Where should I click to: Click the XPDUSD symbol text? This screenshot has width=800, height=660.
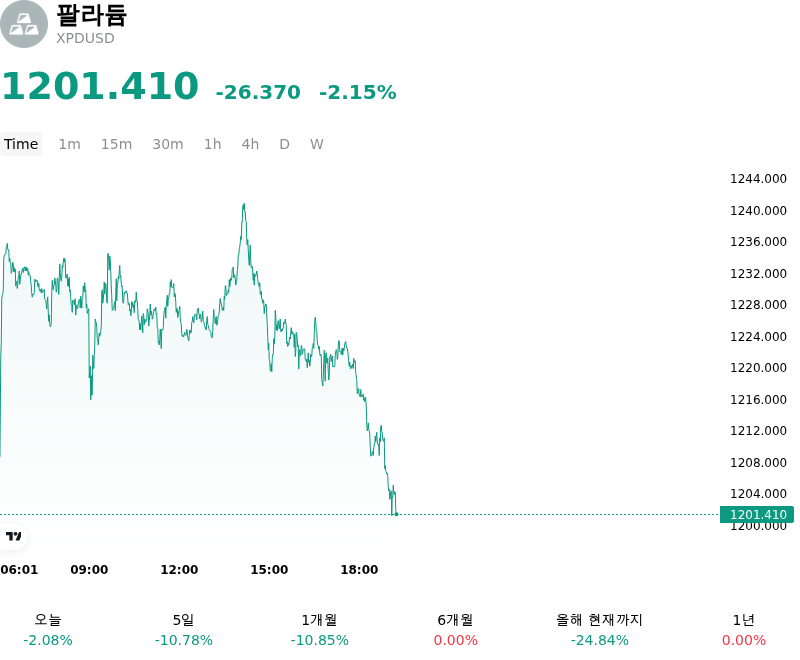tap(85, 39)
